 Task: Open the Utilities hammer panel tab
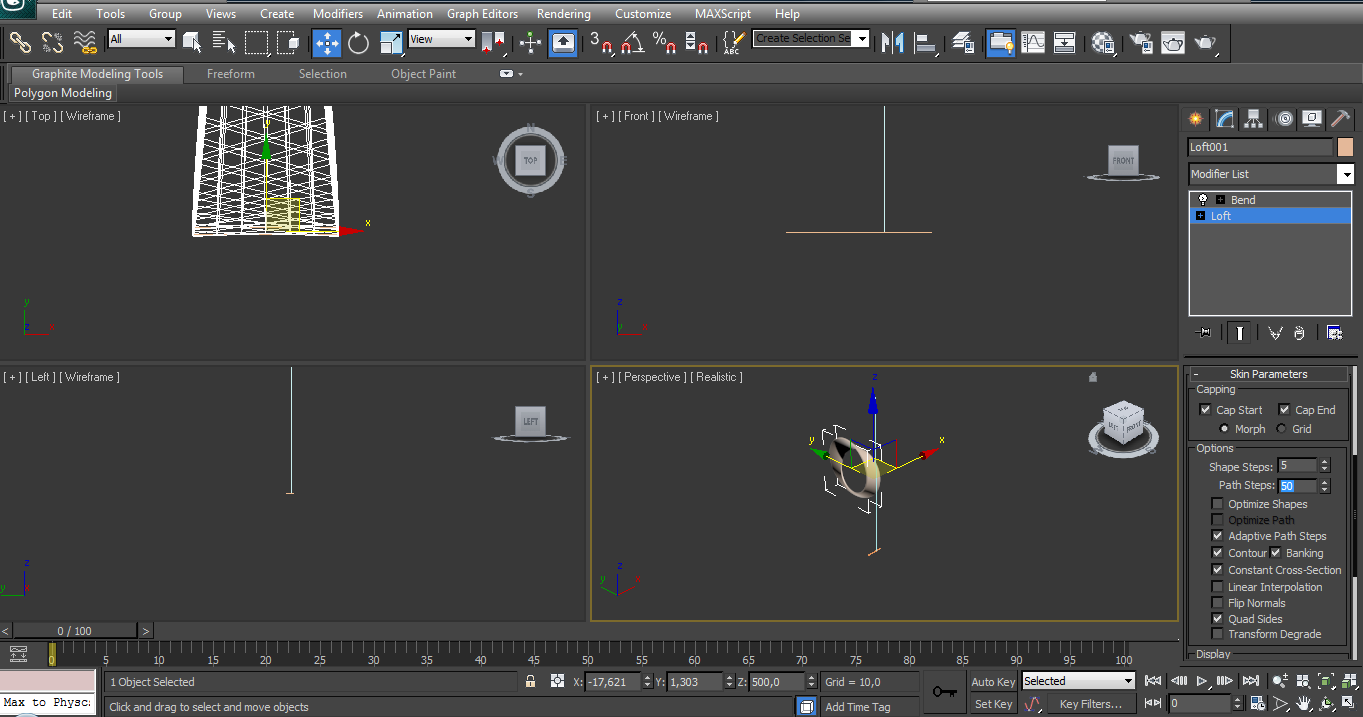(1340, 119)
